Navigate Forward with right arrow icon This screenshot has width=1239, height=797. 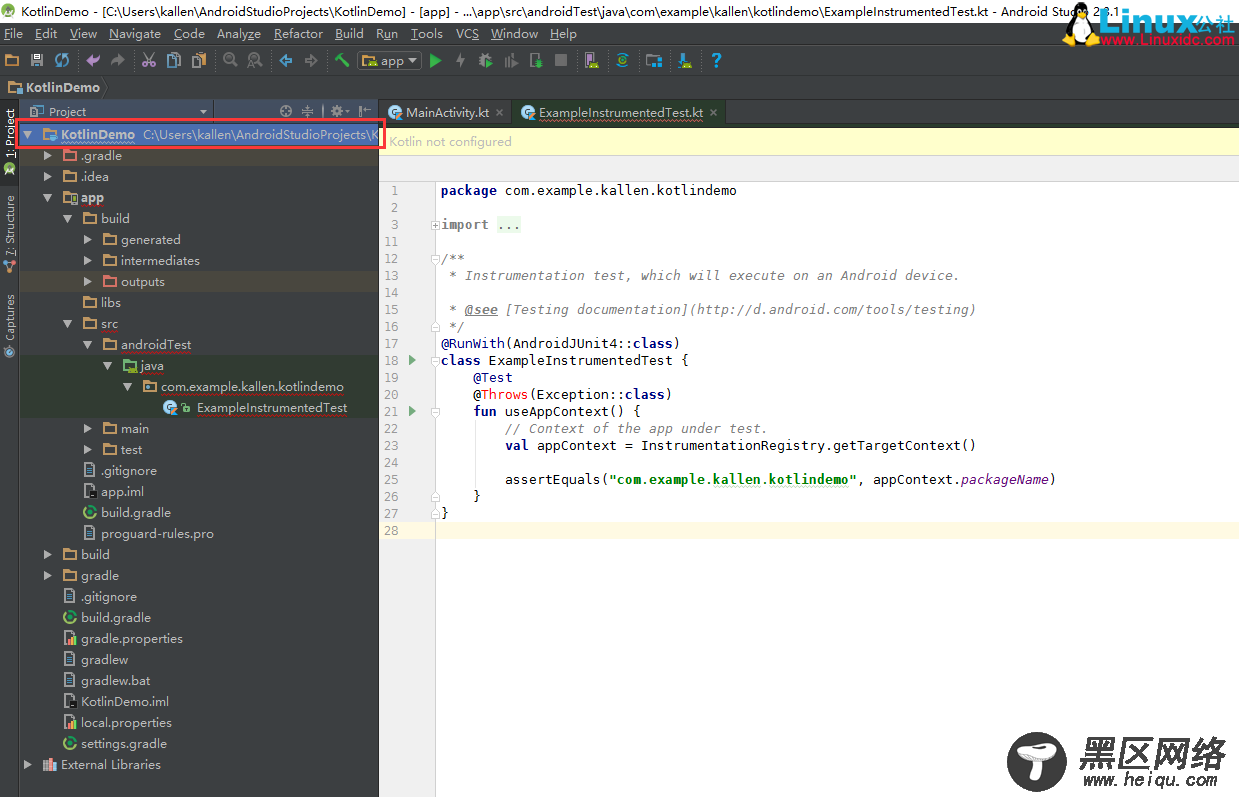tap(311, 61)
